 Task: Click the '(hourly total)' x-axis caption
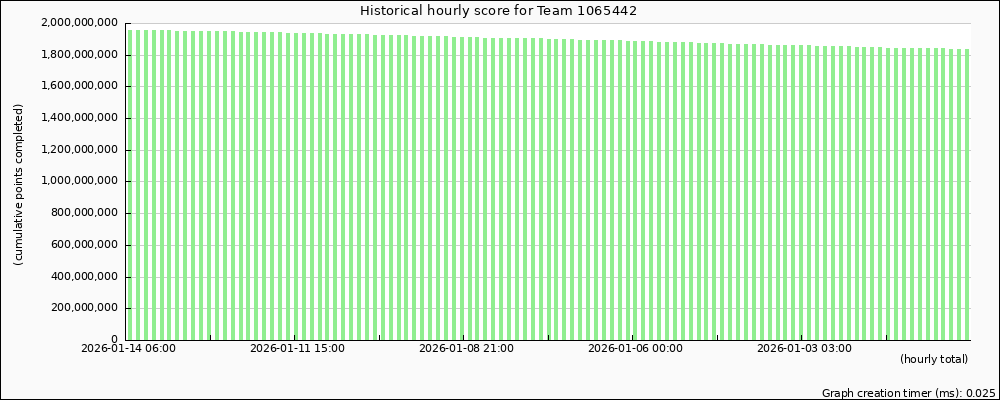933,360
